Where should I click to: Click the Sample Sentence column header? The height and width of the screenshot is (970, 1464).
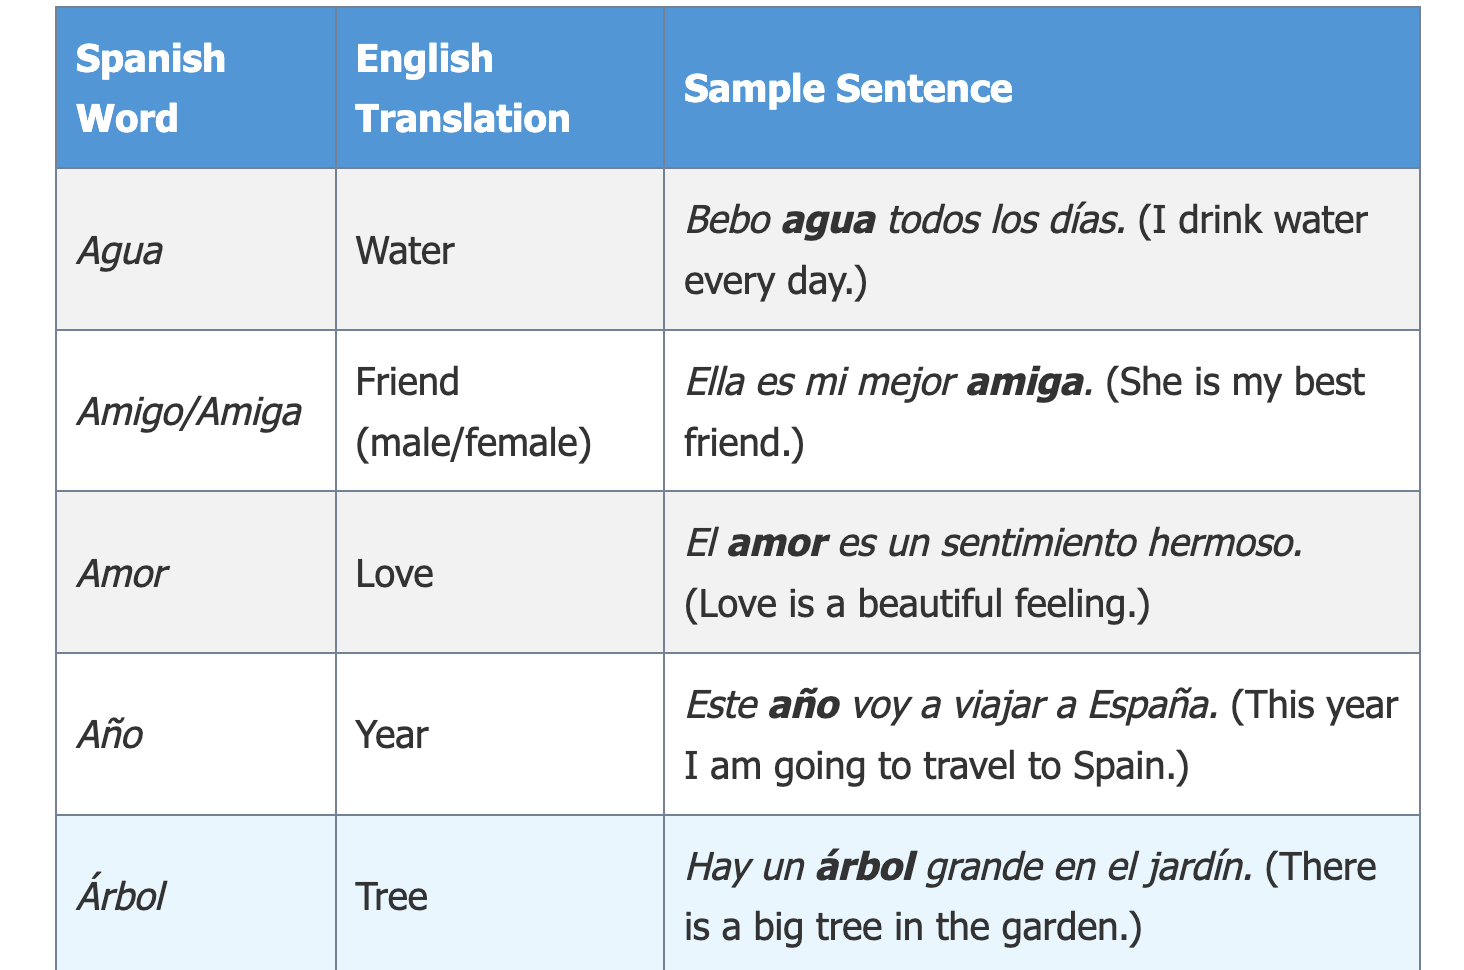pyautogui.click(x=1042, y=88)
